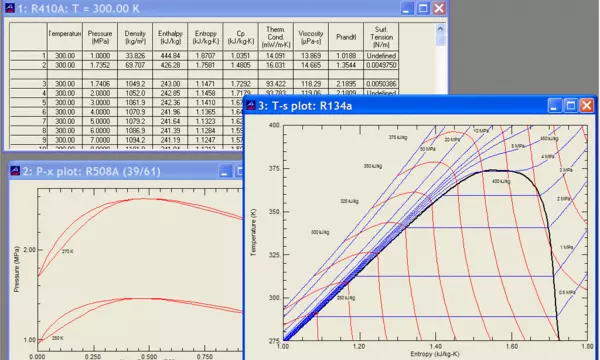Close the R410A table window

click(439, 8)
